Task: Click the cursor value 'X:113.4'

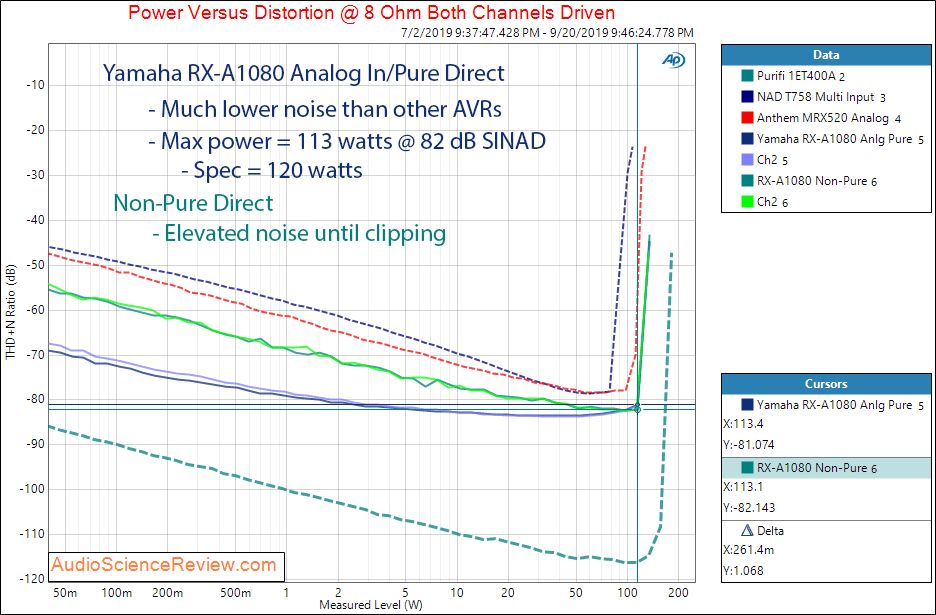Action: (743, 424)
